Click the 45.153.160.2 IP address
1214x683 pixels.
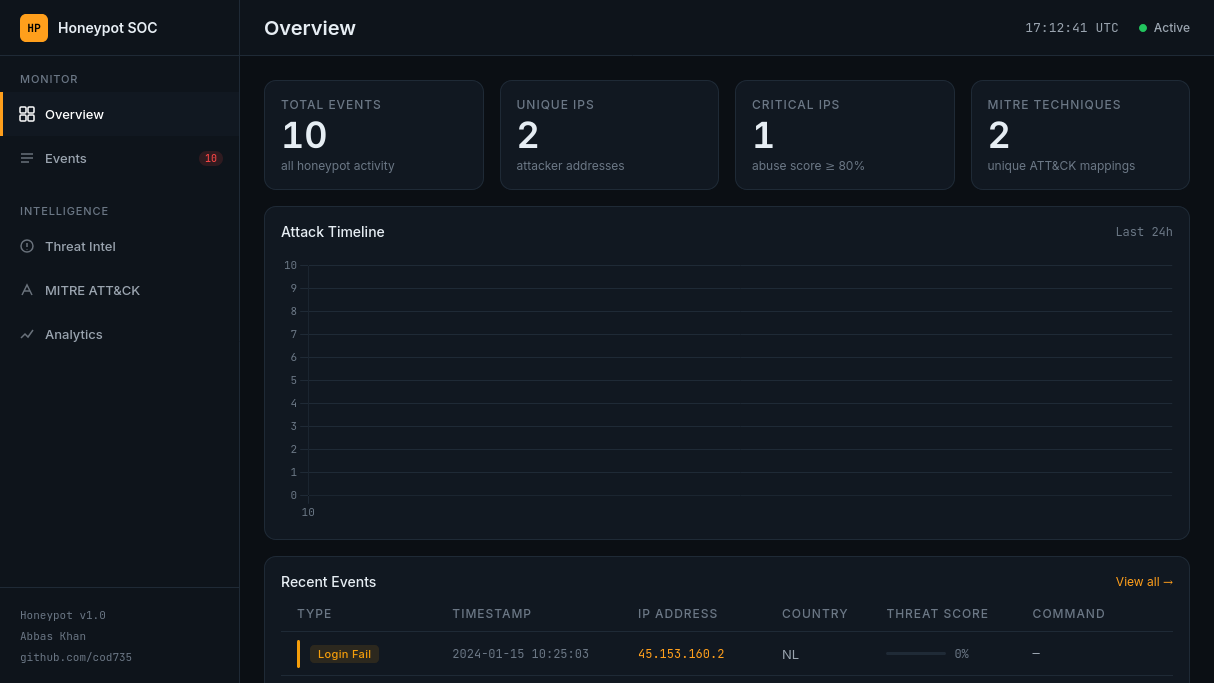[x=681, y=654]
